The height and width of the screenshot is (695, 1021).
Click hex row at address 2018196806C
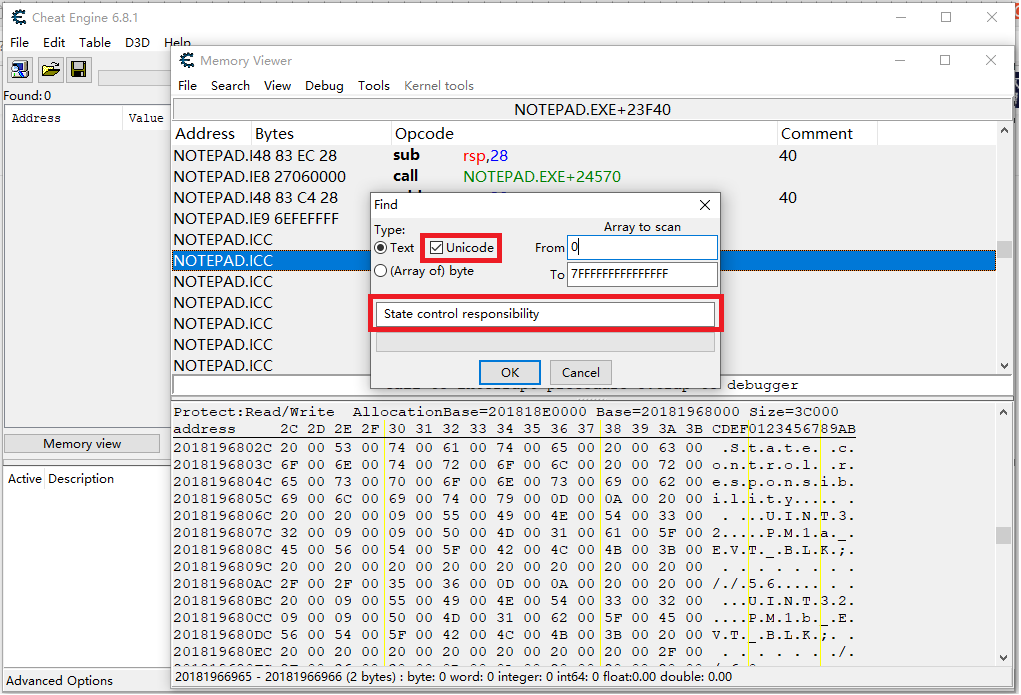[x=514, y=516]
